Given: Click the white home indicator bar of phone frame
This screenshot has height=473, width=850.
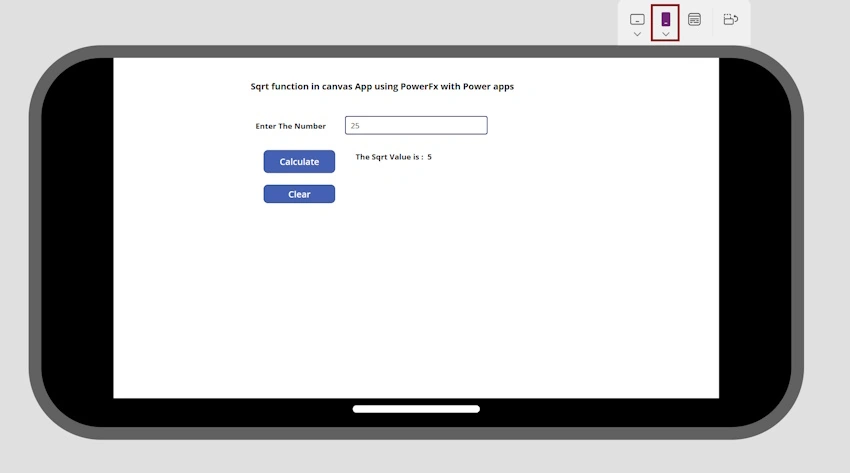Looking at the screenshot, I should tap(416, 409).
